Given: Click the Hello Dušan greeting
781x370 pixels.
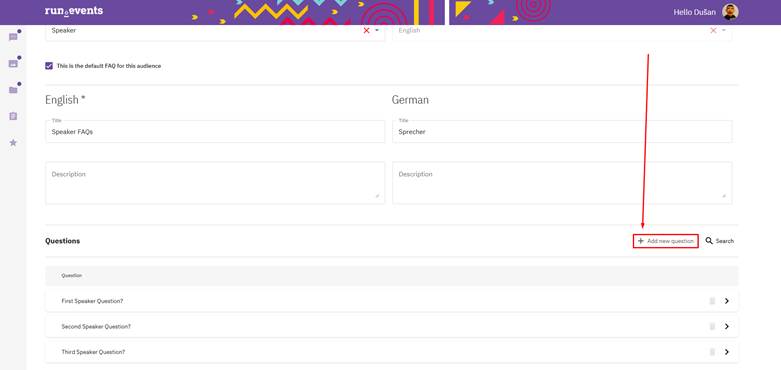Looking at the screenshot, I should (694, 12).
